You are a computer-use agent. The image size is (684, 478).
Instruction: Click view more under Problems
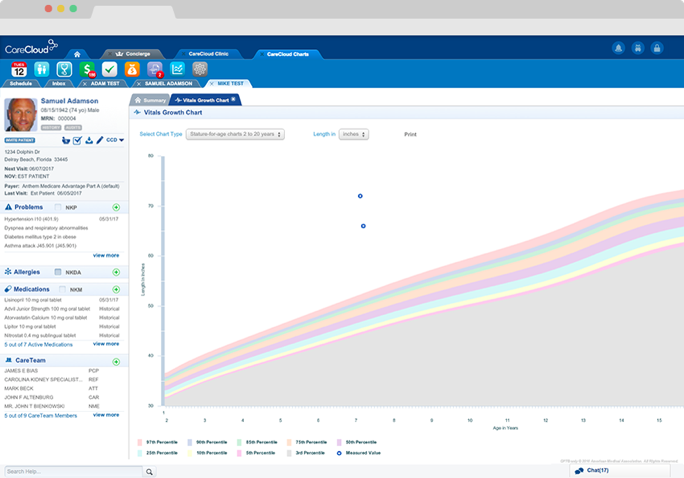(x=106, y=255)
